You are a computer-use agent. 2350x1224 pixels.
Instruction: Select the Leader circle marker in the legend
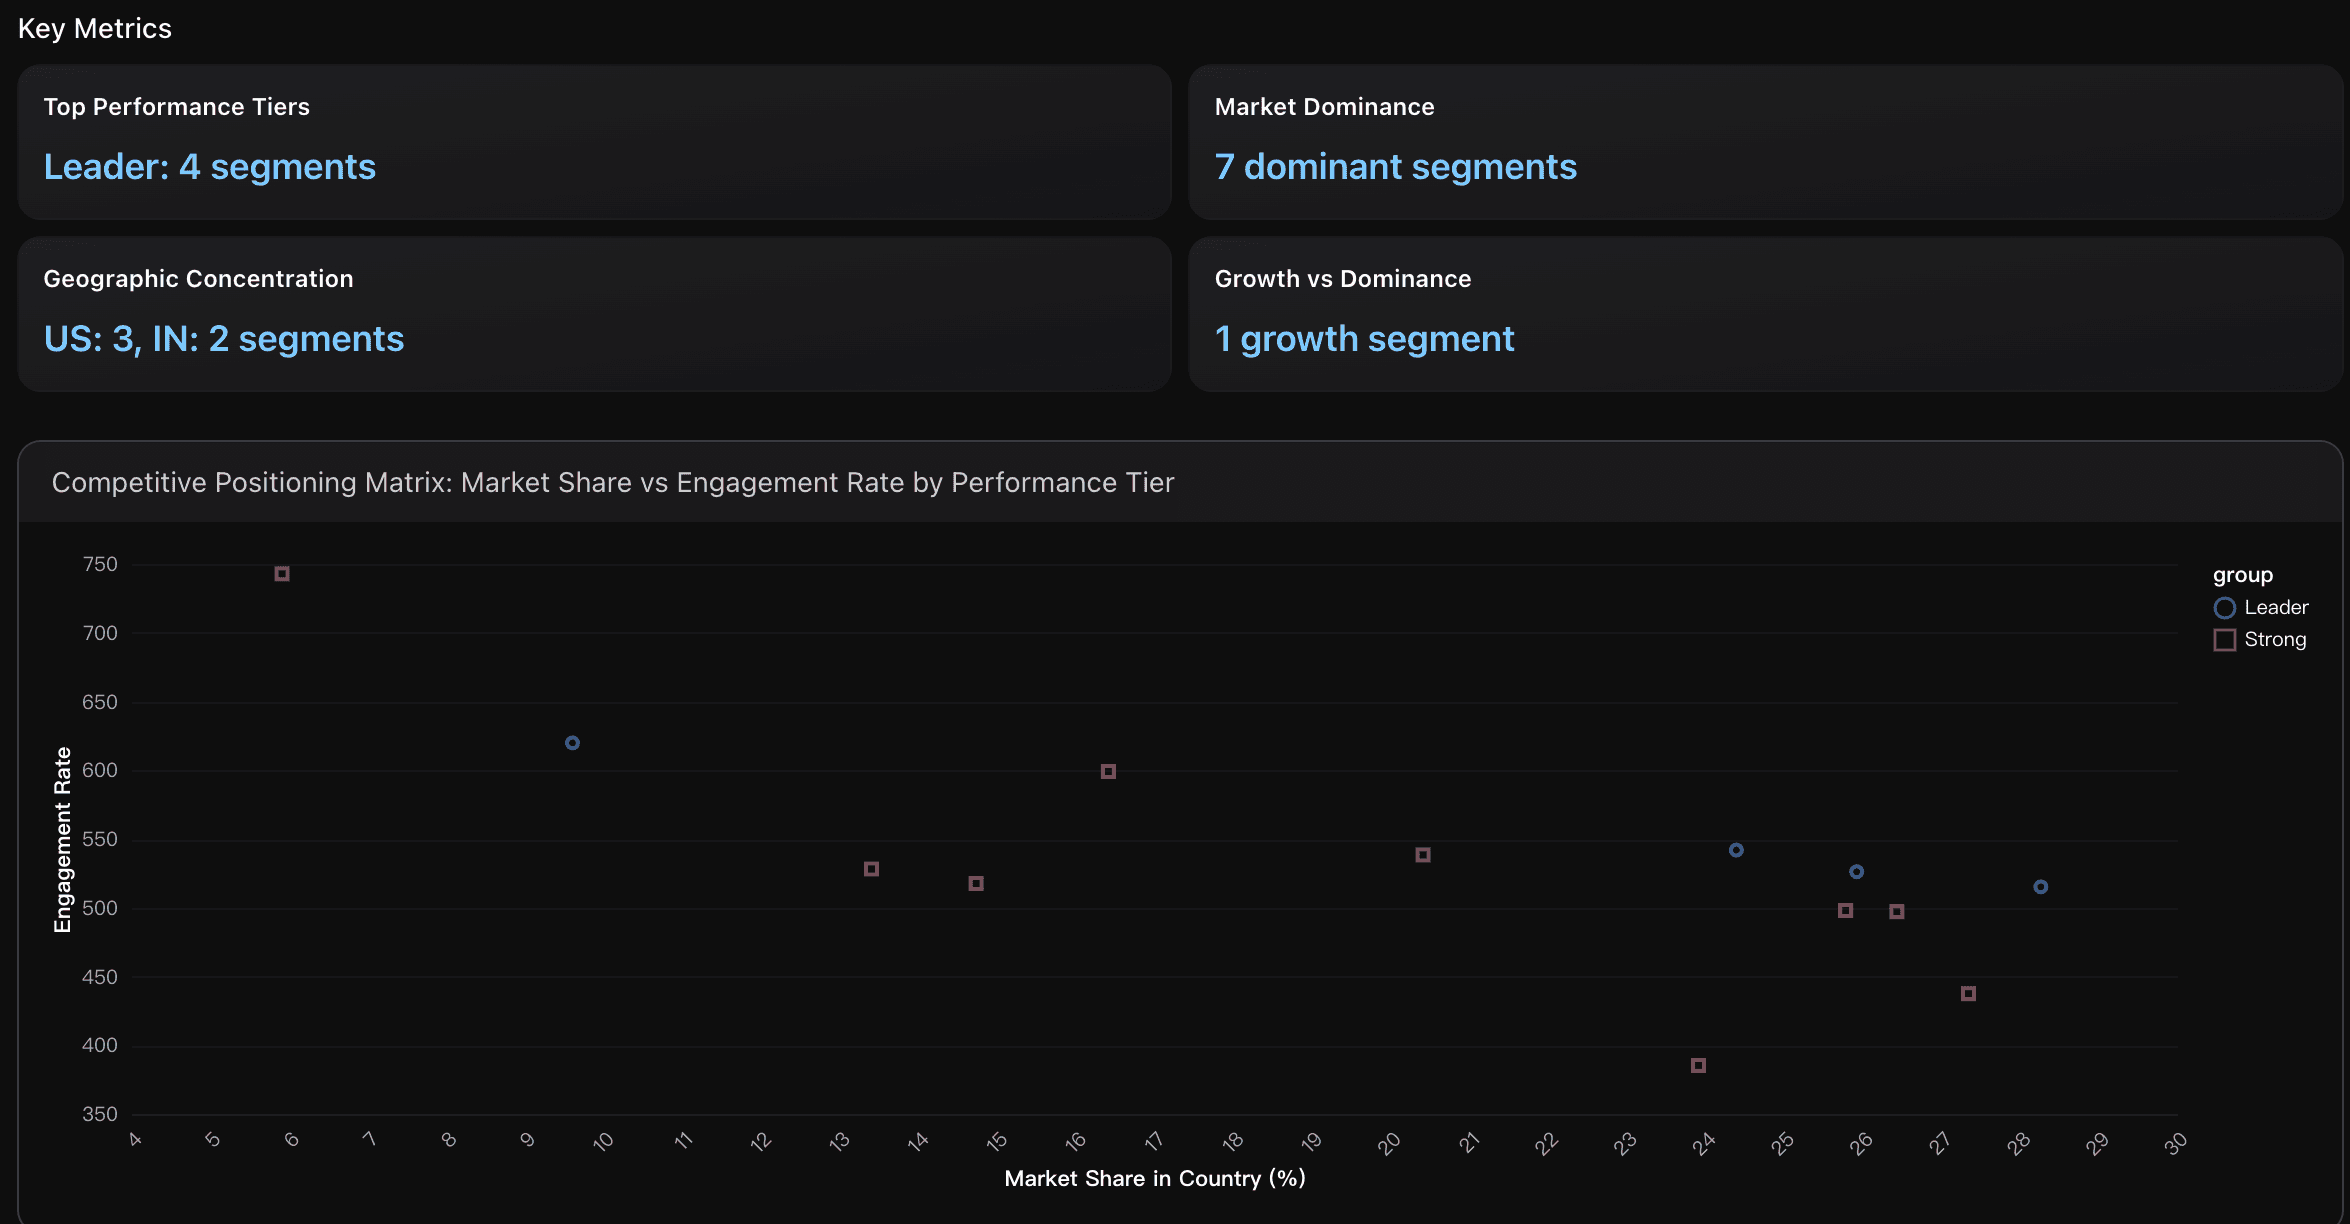coord(2224,607)
